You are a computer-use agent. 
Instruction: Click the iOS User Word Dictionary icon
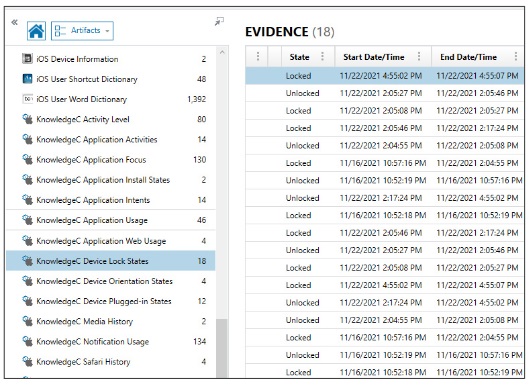[27, 99]
